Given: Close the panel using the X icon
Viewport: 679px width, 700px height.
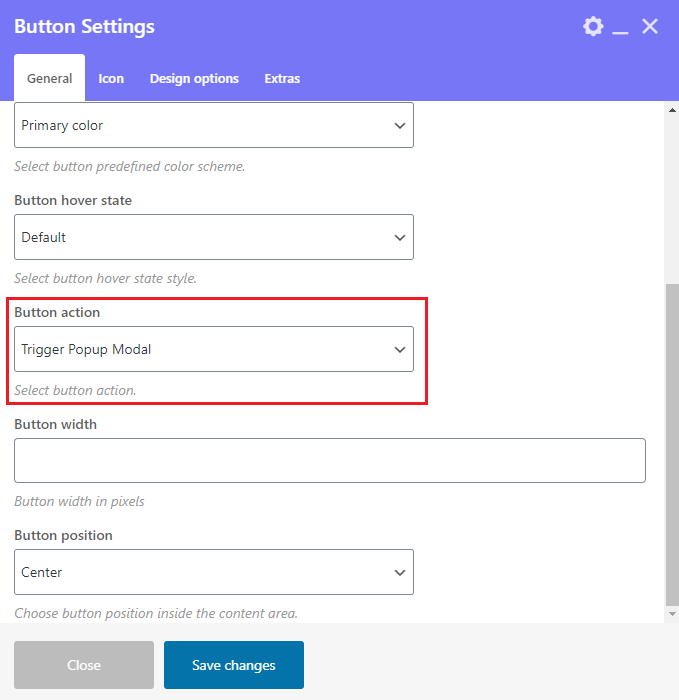Looking at the screenshot, I should [x=650, y=27].
